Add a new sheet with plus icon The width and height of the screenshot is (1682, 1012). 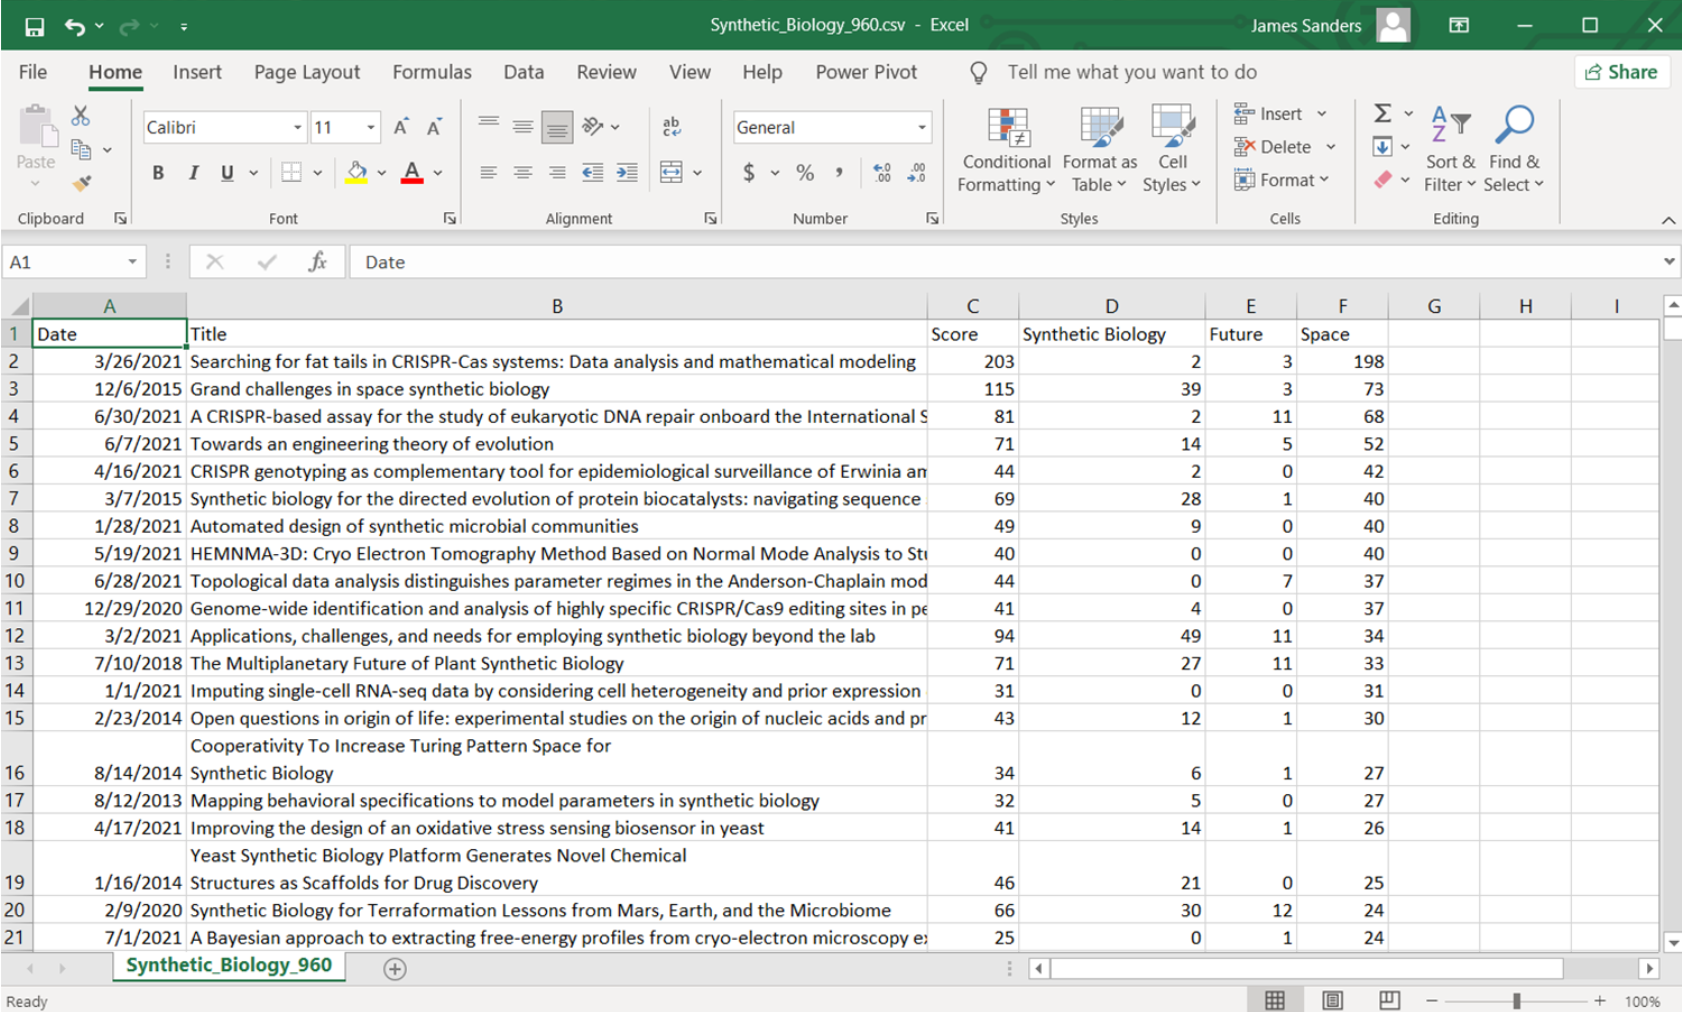pos(395,968)
